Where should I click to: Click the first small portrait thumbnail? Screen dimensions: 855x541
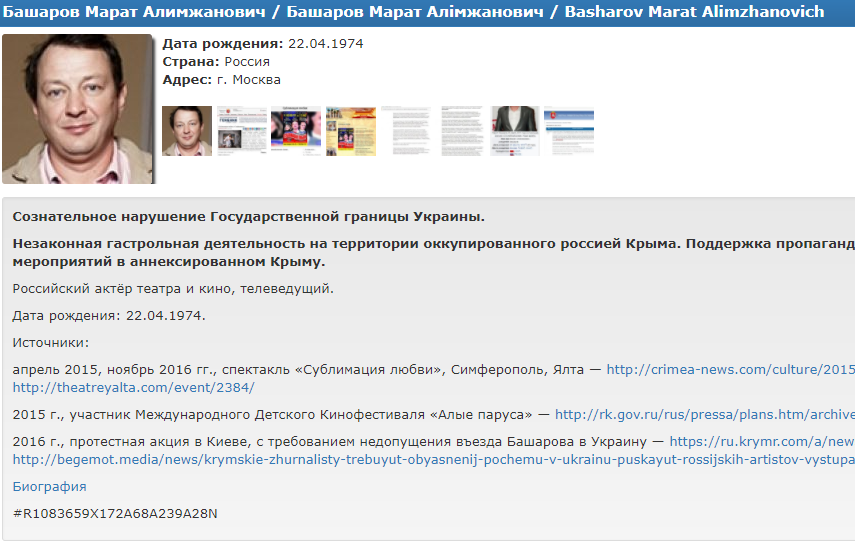click(x=187, y=131)
